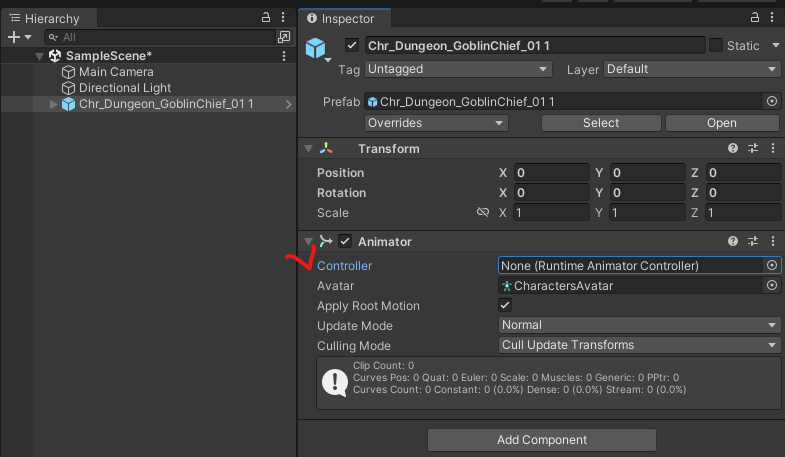
Task: Open Transform component options menu
Action: pos(772,148)
